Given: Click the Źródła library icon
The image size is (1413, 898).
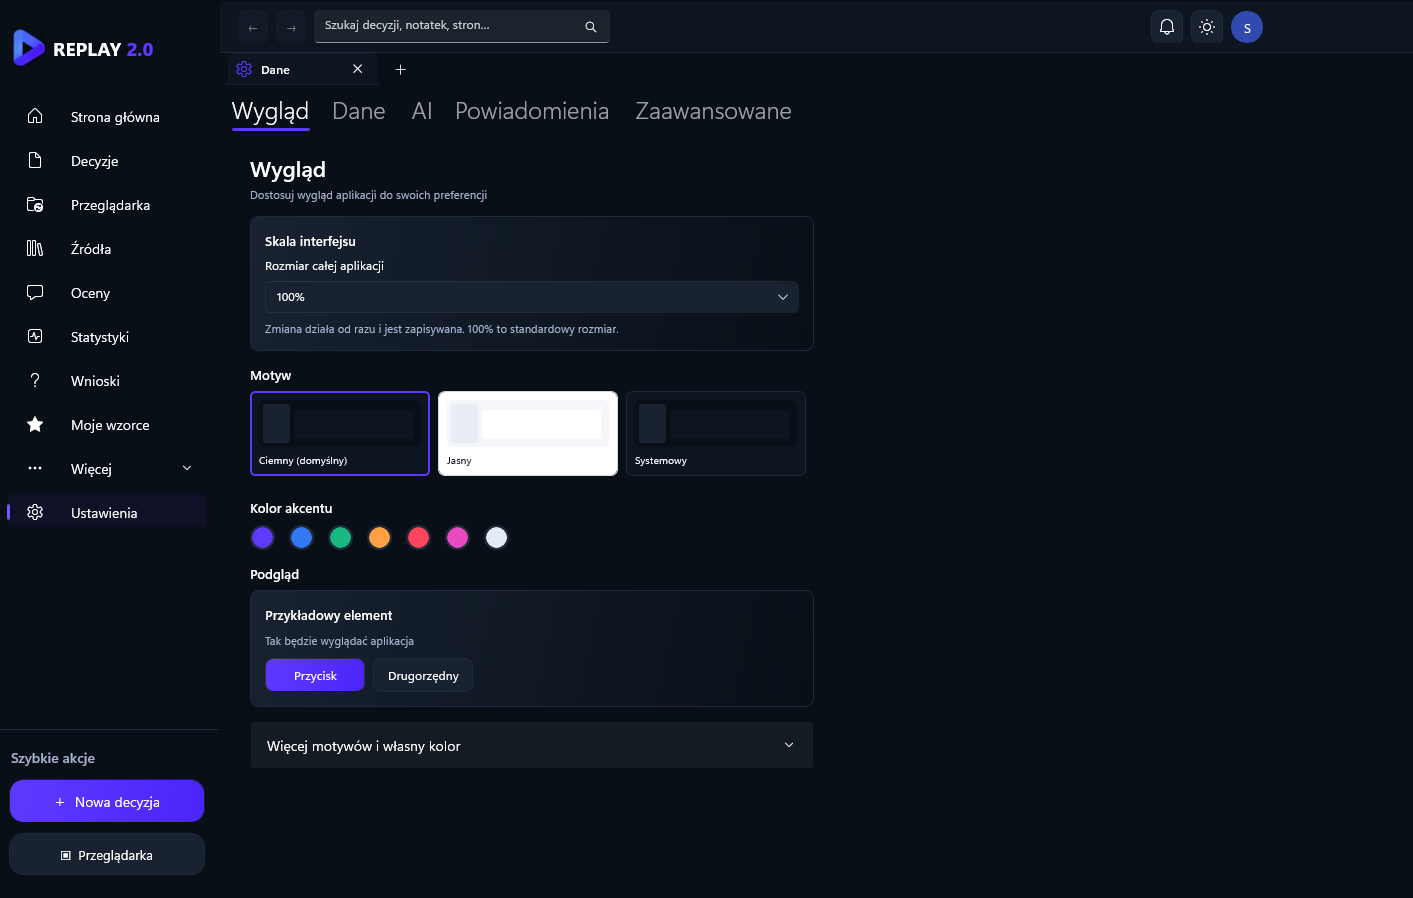Looking at the screenshot, I should 35,248.
